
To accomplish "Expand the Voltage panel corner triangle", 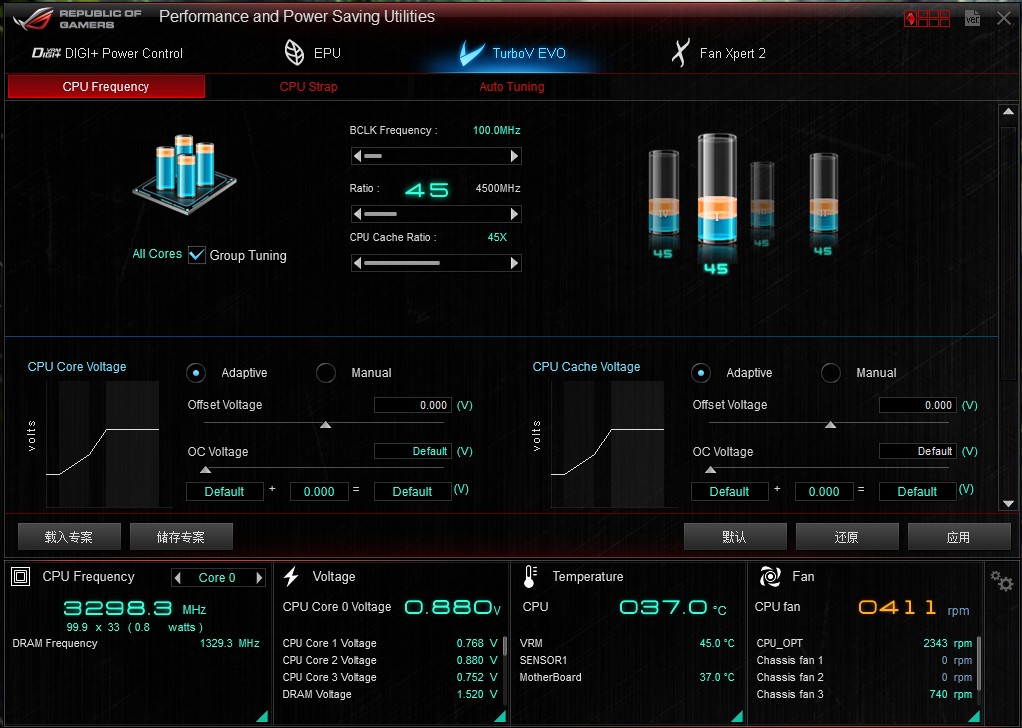I will click(x=500, y=716).
